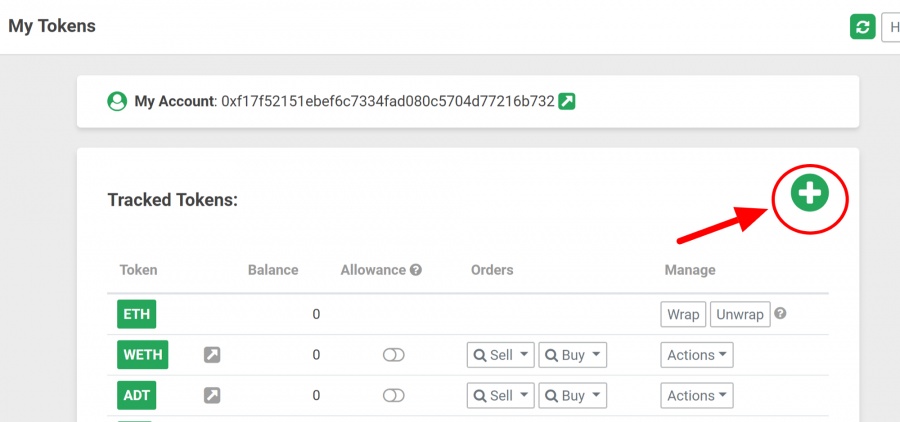Click the My Account avatar icon

(x=117, y=102)
